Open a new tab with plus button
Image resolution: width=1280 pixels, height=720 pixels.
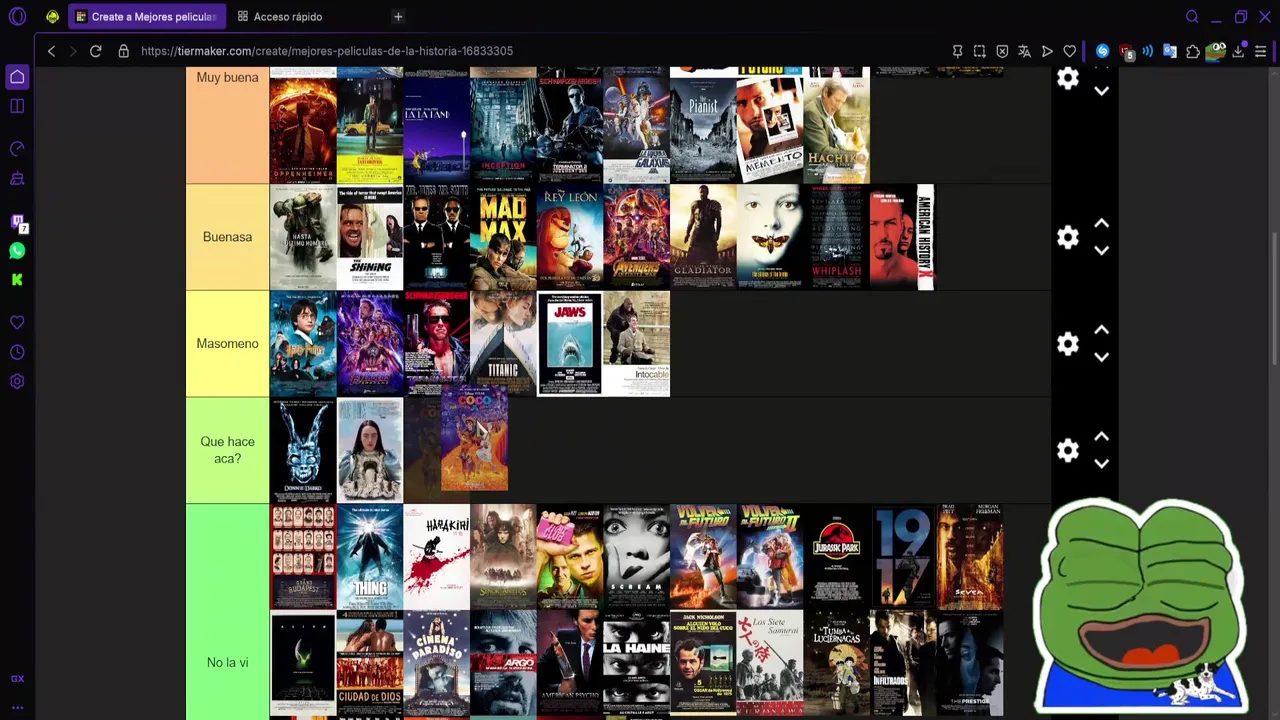[398, 16]
